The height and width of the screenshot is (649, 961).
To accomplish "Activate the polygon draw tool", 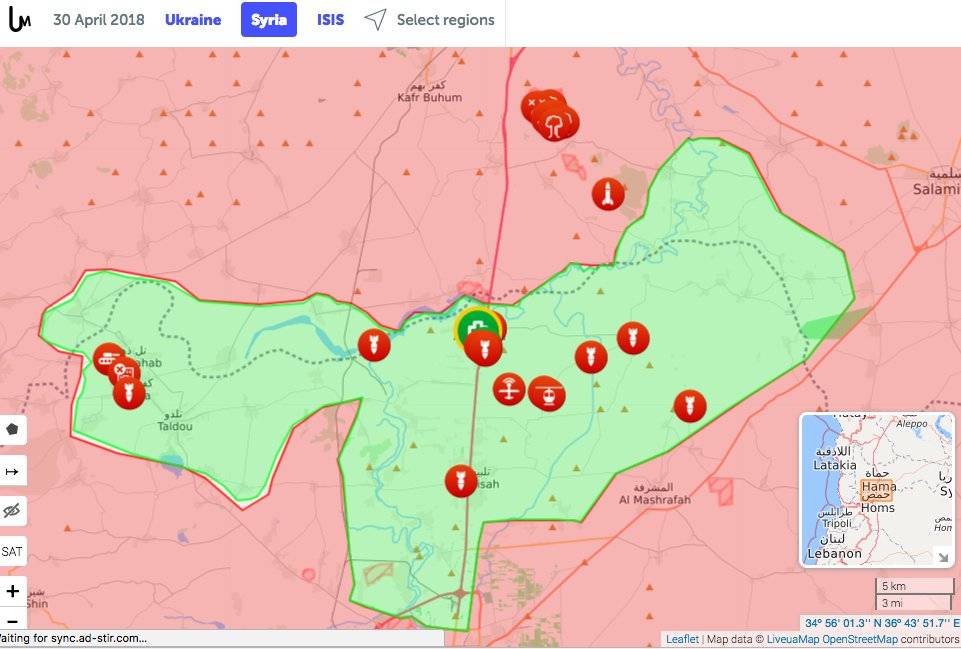I will (x=12, y=429).
